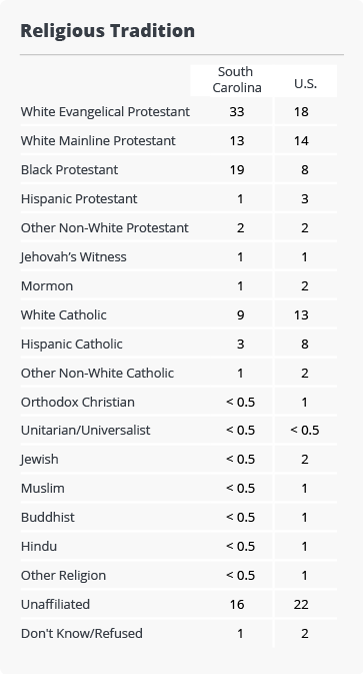Click the Don't Know/Refused row label

coord(82,634)
